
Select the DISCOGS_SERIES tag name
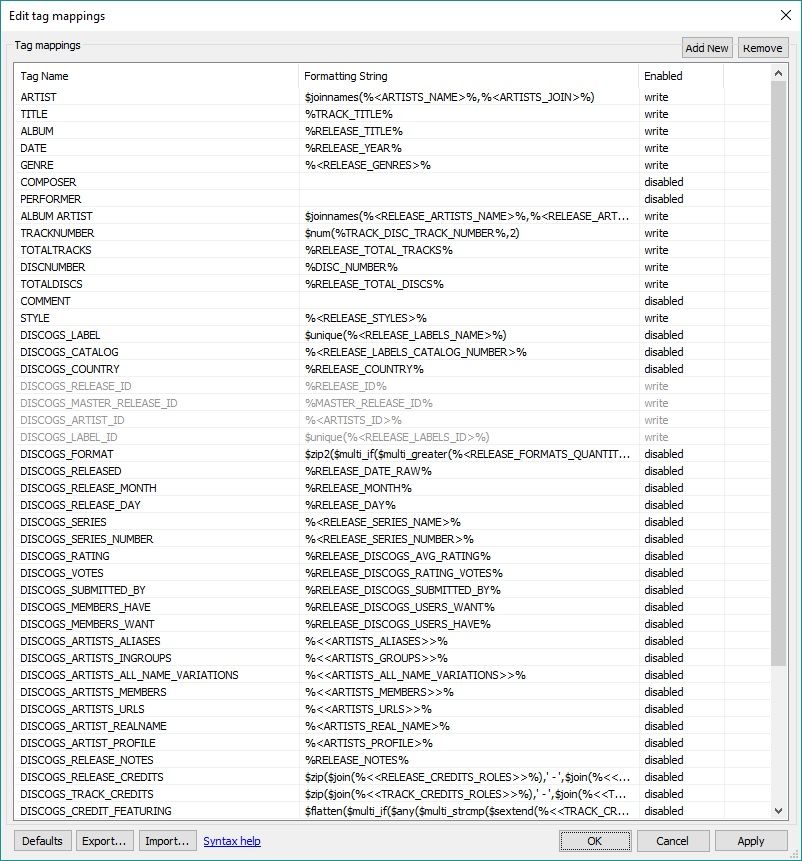click(x=63, y=522)
